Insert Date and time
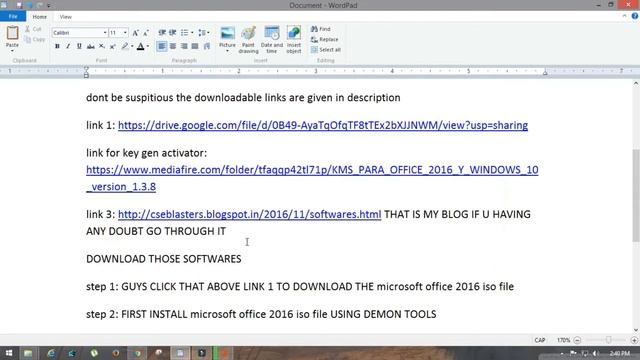The width and height of the screenshot is (640, 360). [x=272, y=40]
